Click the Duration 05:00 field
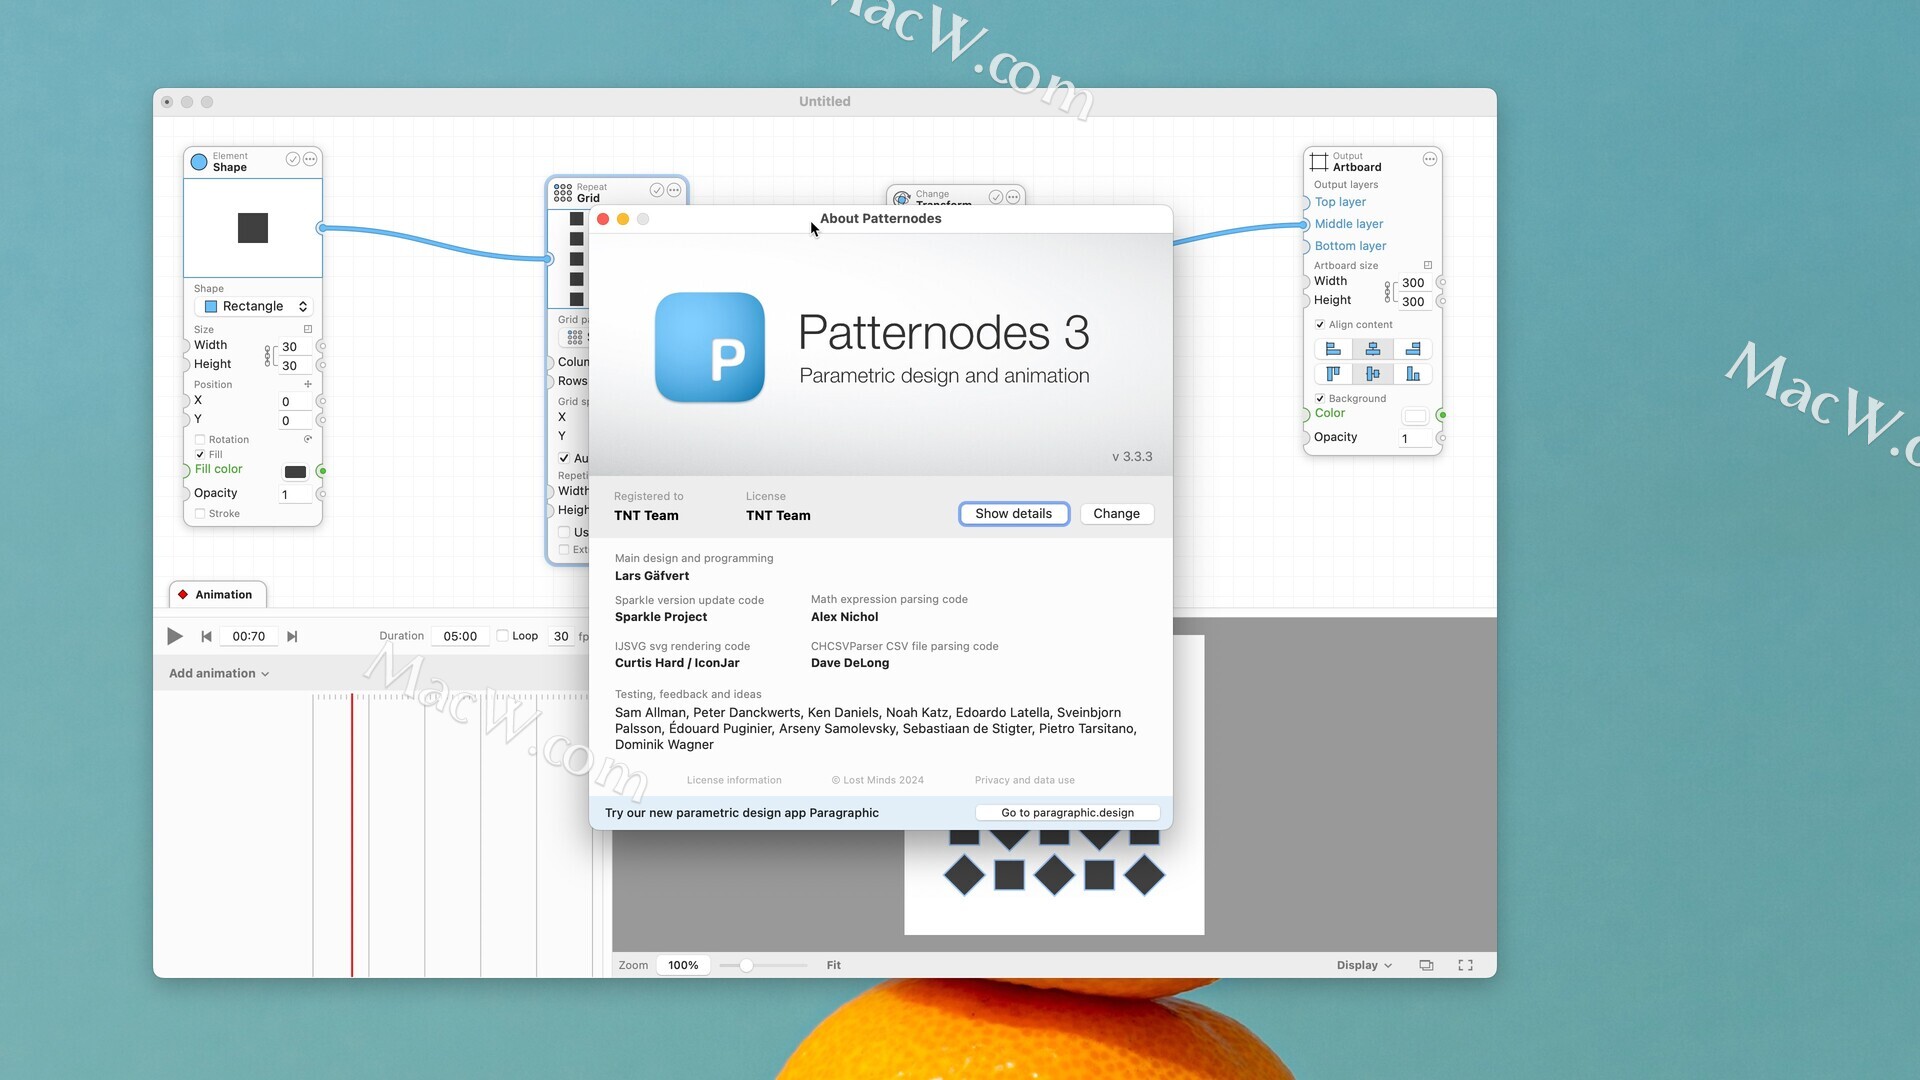The width and height of the screenshot is (1920, 1080). tap(460, 636)
